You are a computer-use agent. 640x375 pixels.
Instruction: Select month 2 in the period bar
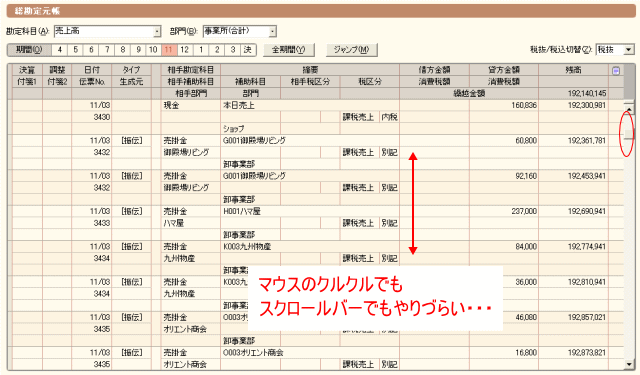(217, 50)
